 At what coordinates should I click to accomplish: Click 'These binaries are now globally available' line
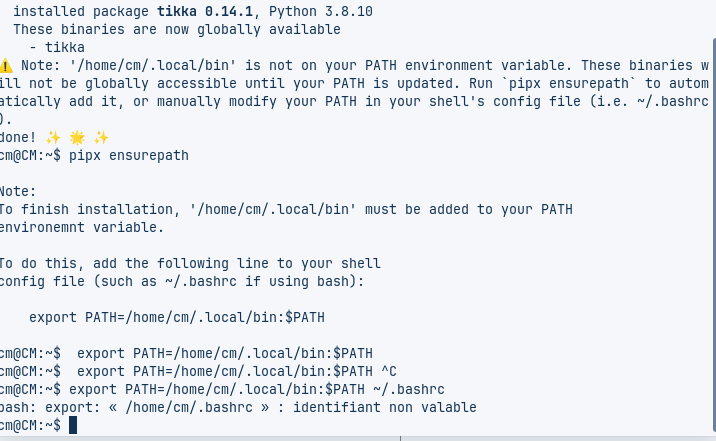pyautogui.click(x=177, y=30)
